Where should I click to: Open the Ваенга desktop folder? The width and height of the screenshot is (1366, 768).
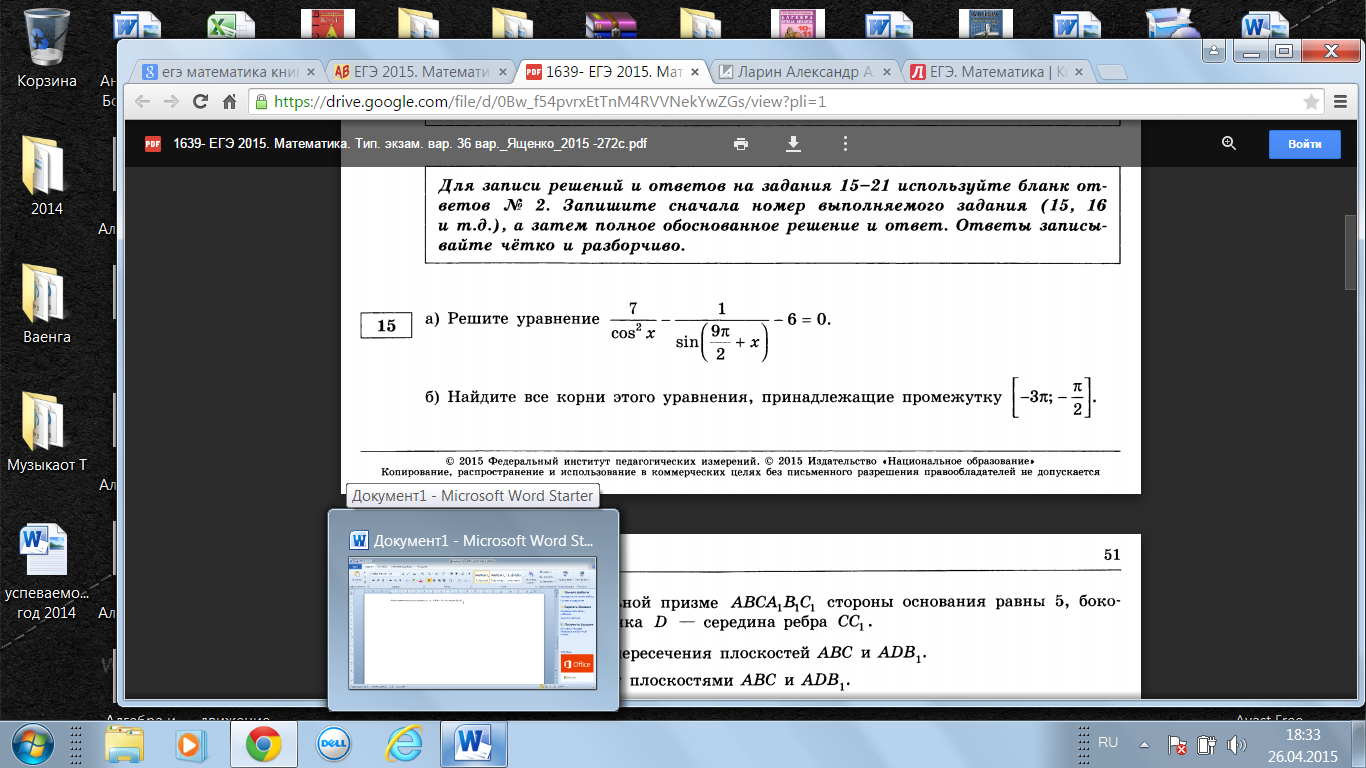tap(46, 304)
